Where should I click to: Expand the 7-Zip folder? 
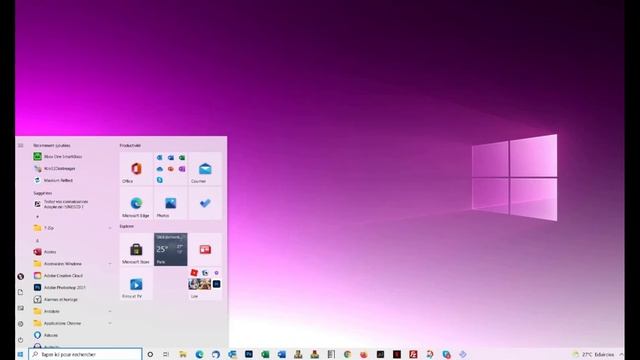[x=73, y=228]
